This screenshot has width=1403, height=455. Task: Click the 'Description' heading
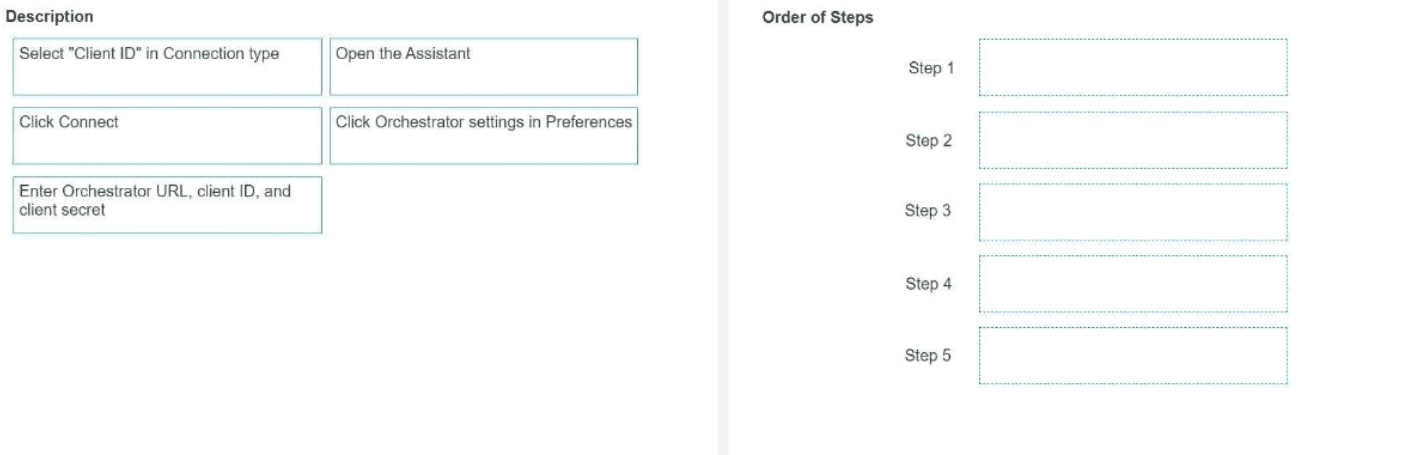50,16
